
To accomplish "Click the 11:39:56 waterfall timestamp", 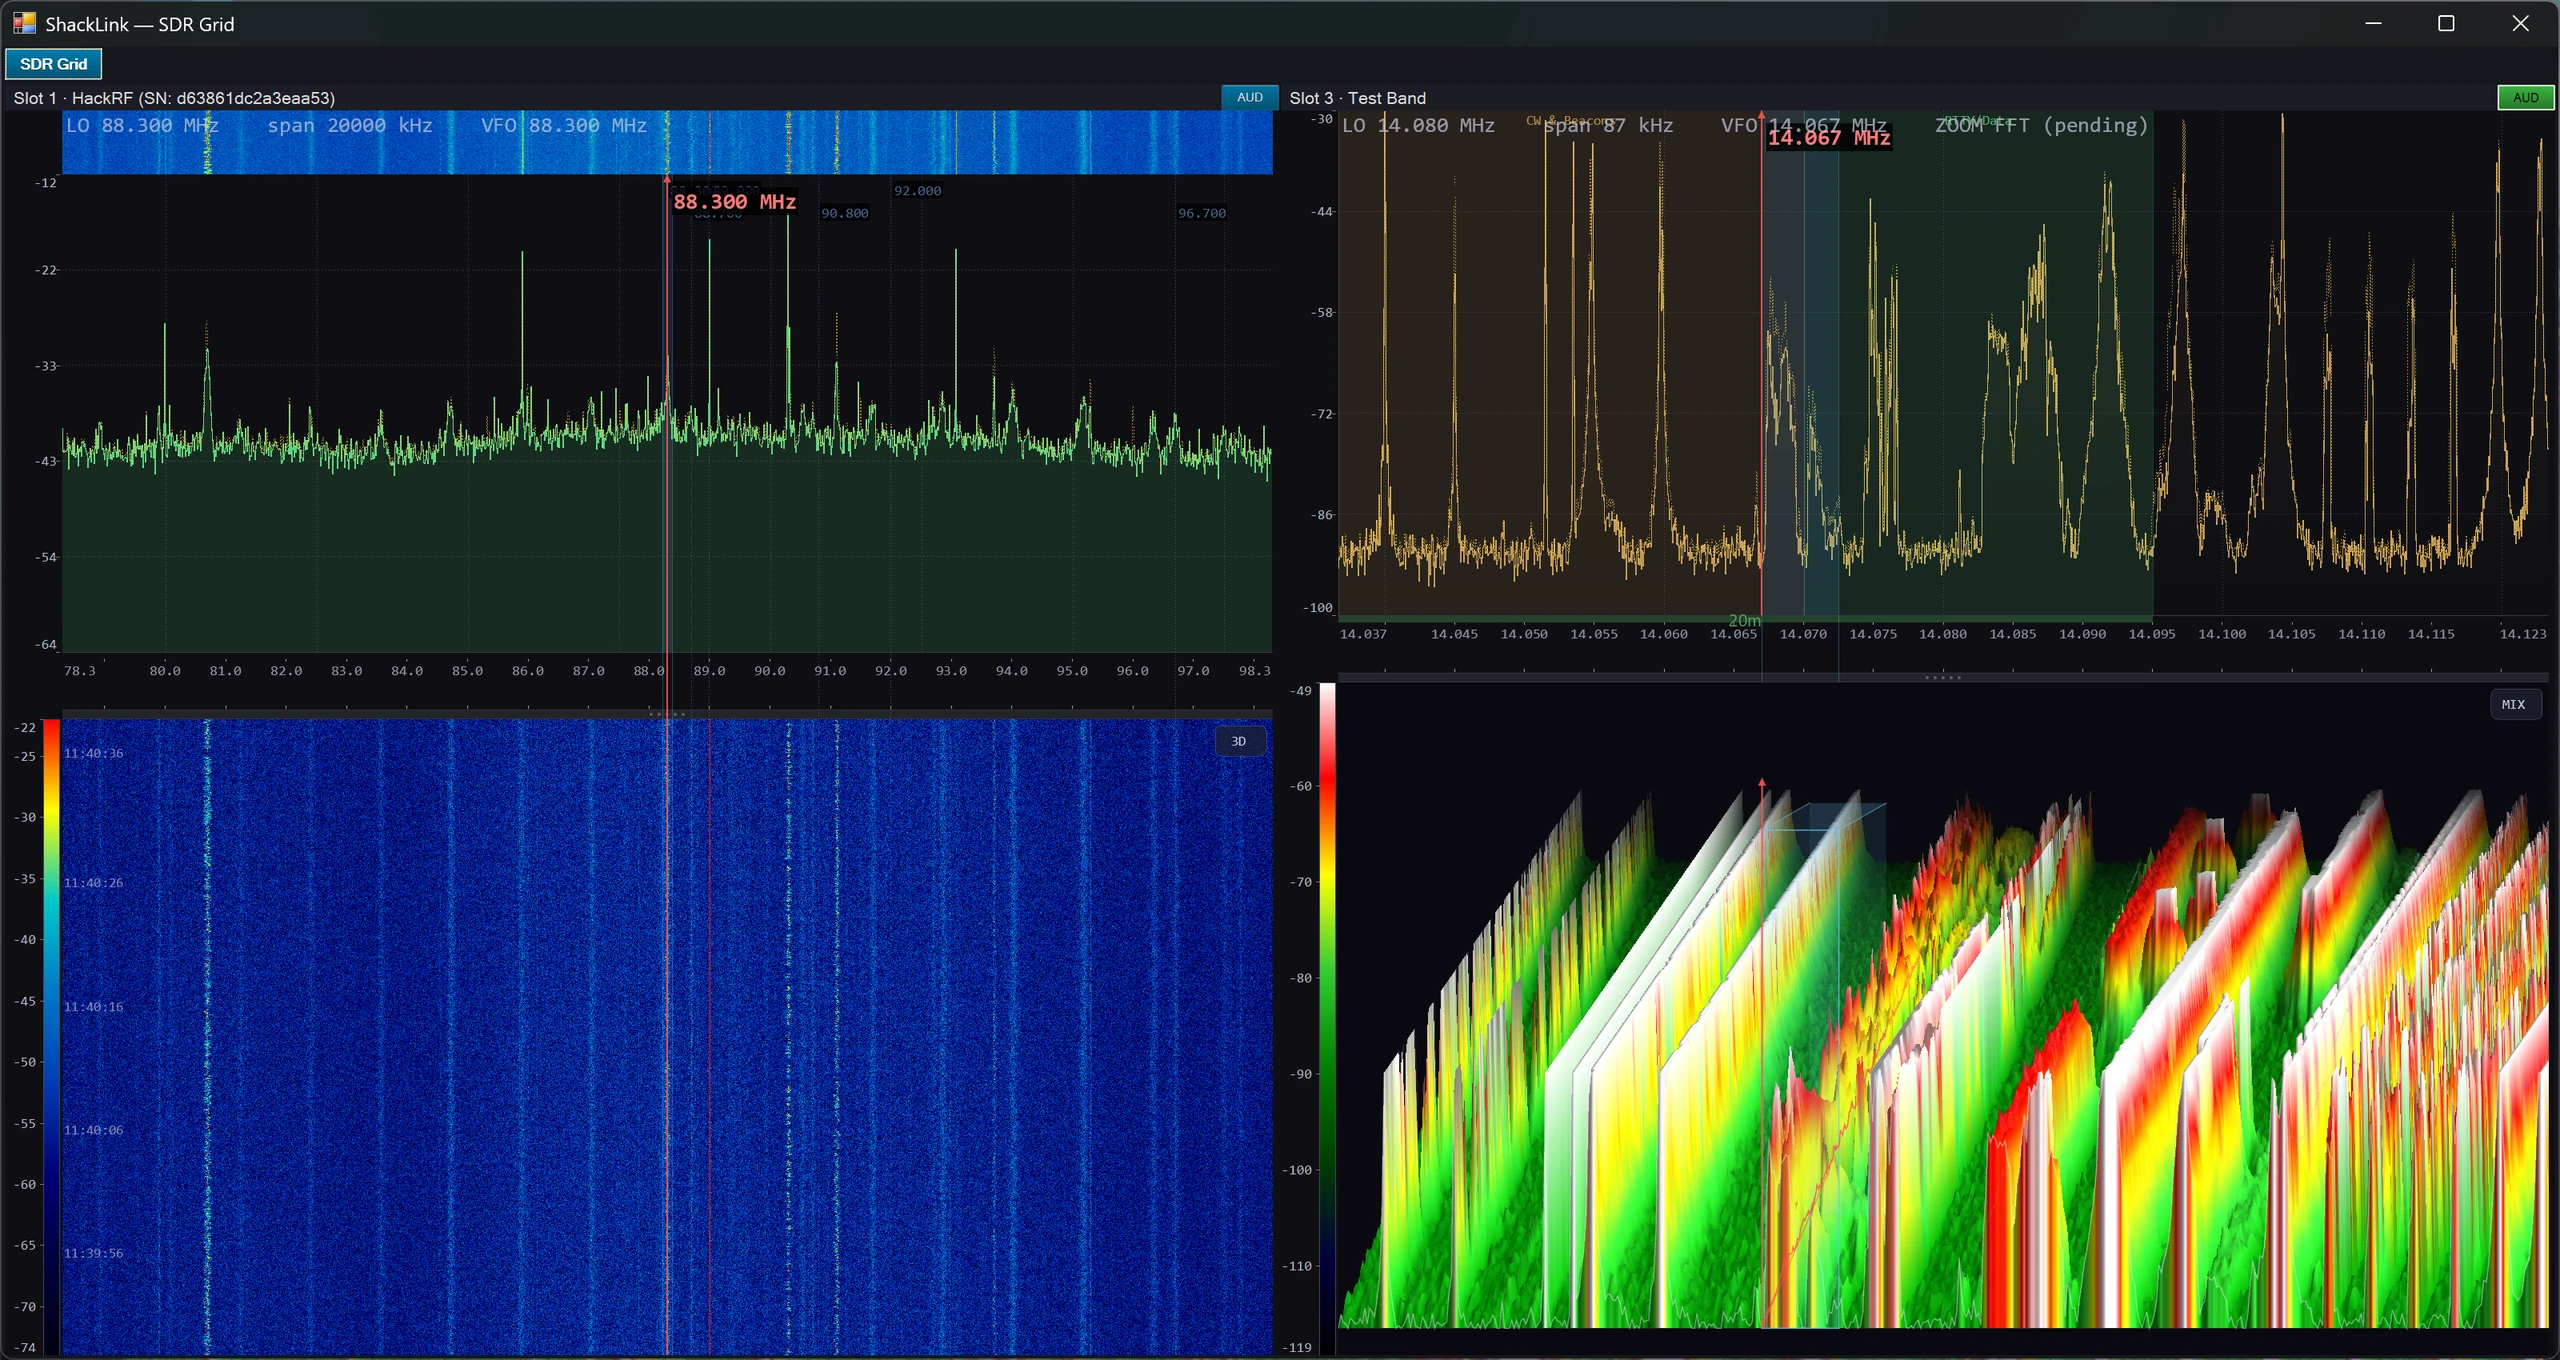I will (x=94, y=1253).
